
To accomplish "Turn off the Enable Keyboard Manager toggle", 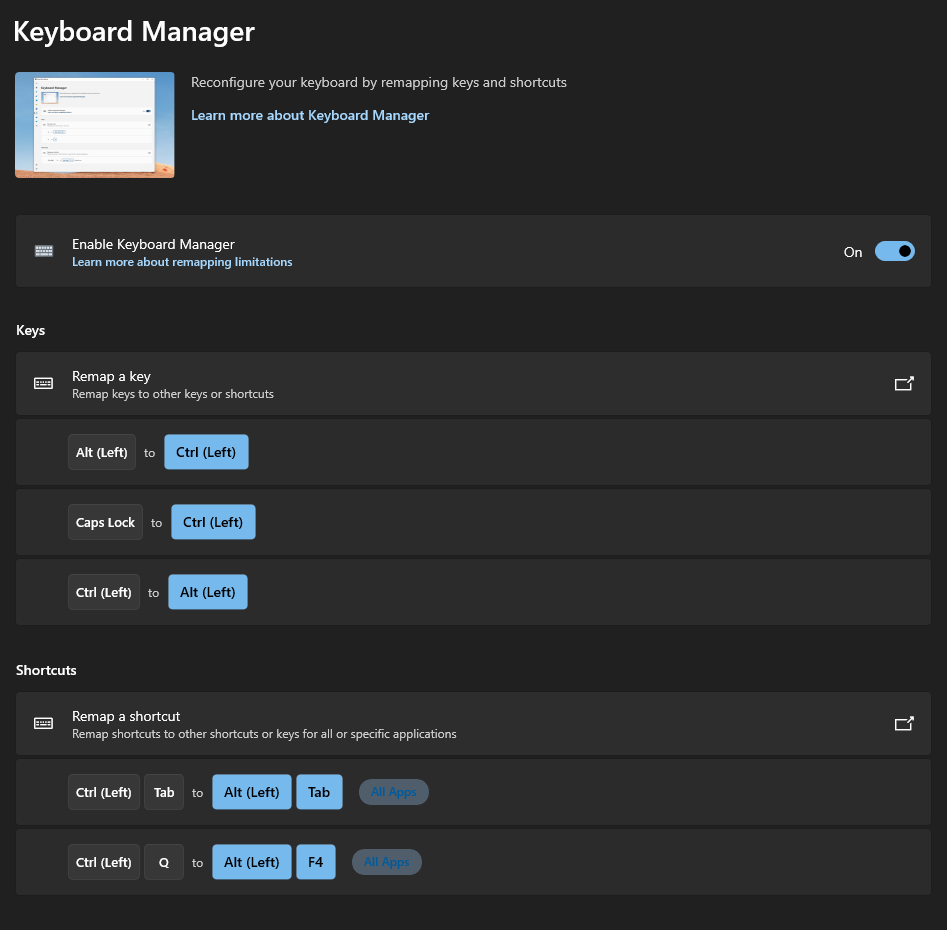I will pos(894,252).
